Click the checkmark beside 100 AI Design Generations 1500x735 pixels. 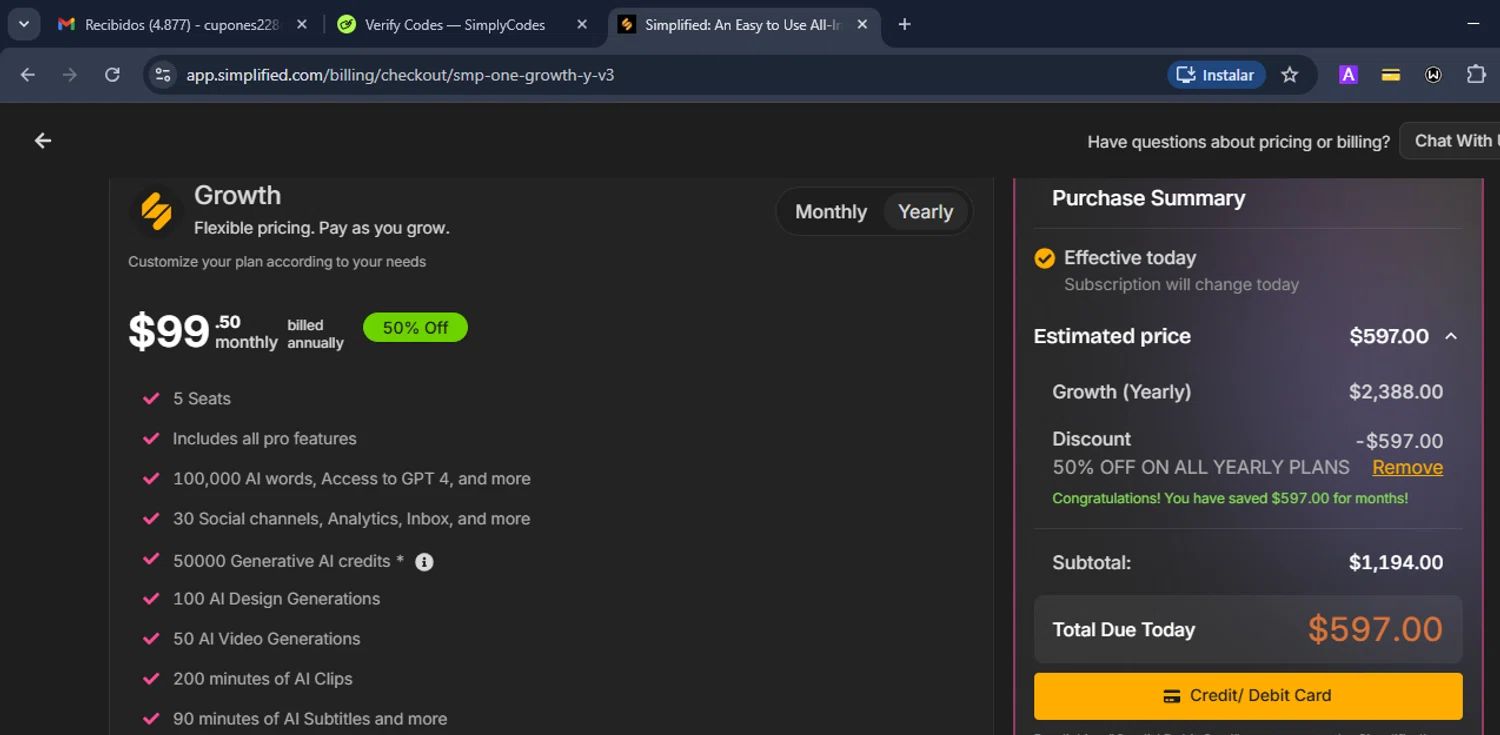(x=151, y=599)
